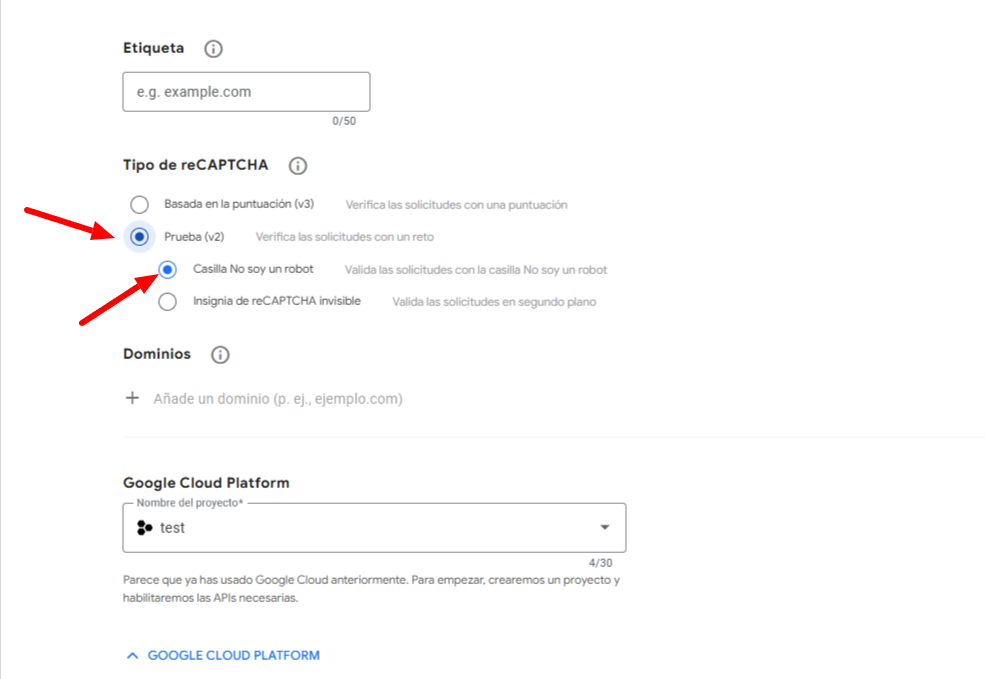Viewport: 985px width, 679px height.
Task: Select Insignia de reCAPTCHA invisible radio button
Action: coord(167,302)
